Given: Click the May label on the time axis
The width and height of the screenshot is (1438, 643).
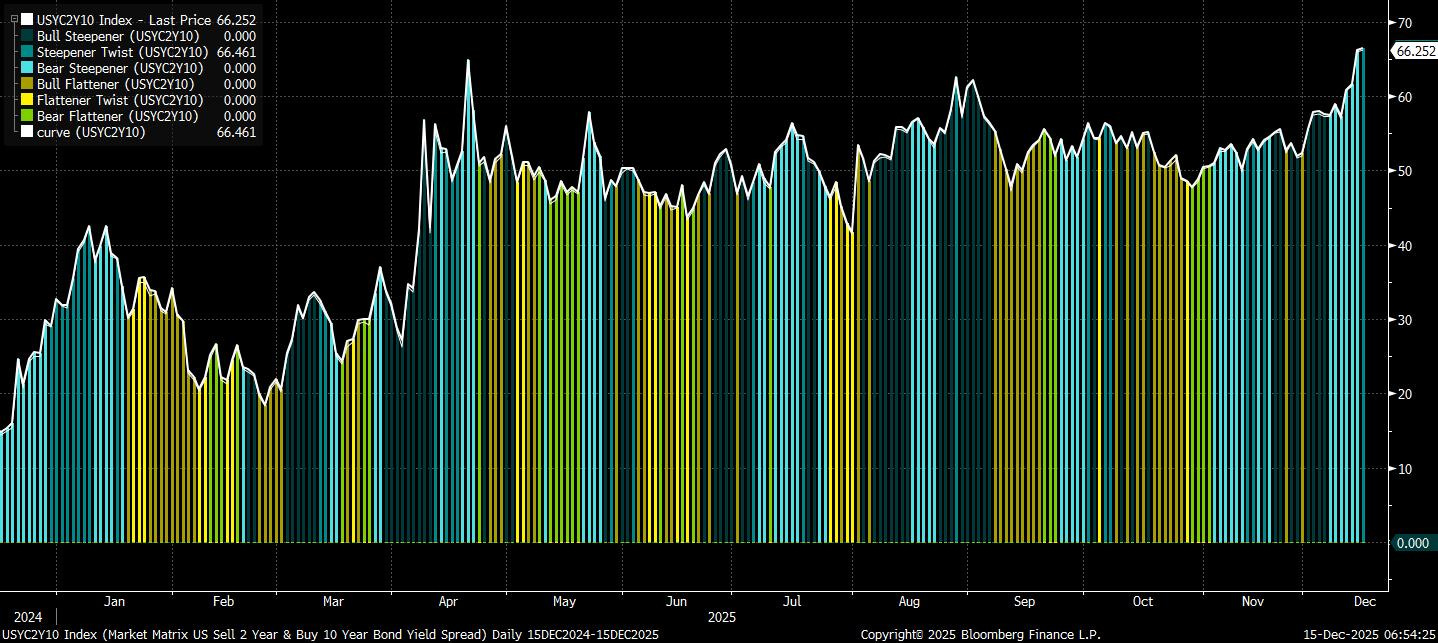Looking at the screenshot, I should (x=564, y=602).
